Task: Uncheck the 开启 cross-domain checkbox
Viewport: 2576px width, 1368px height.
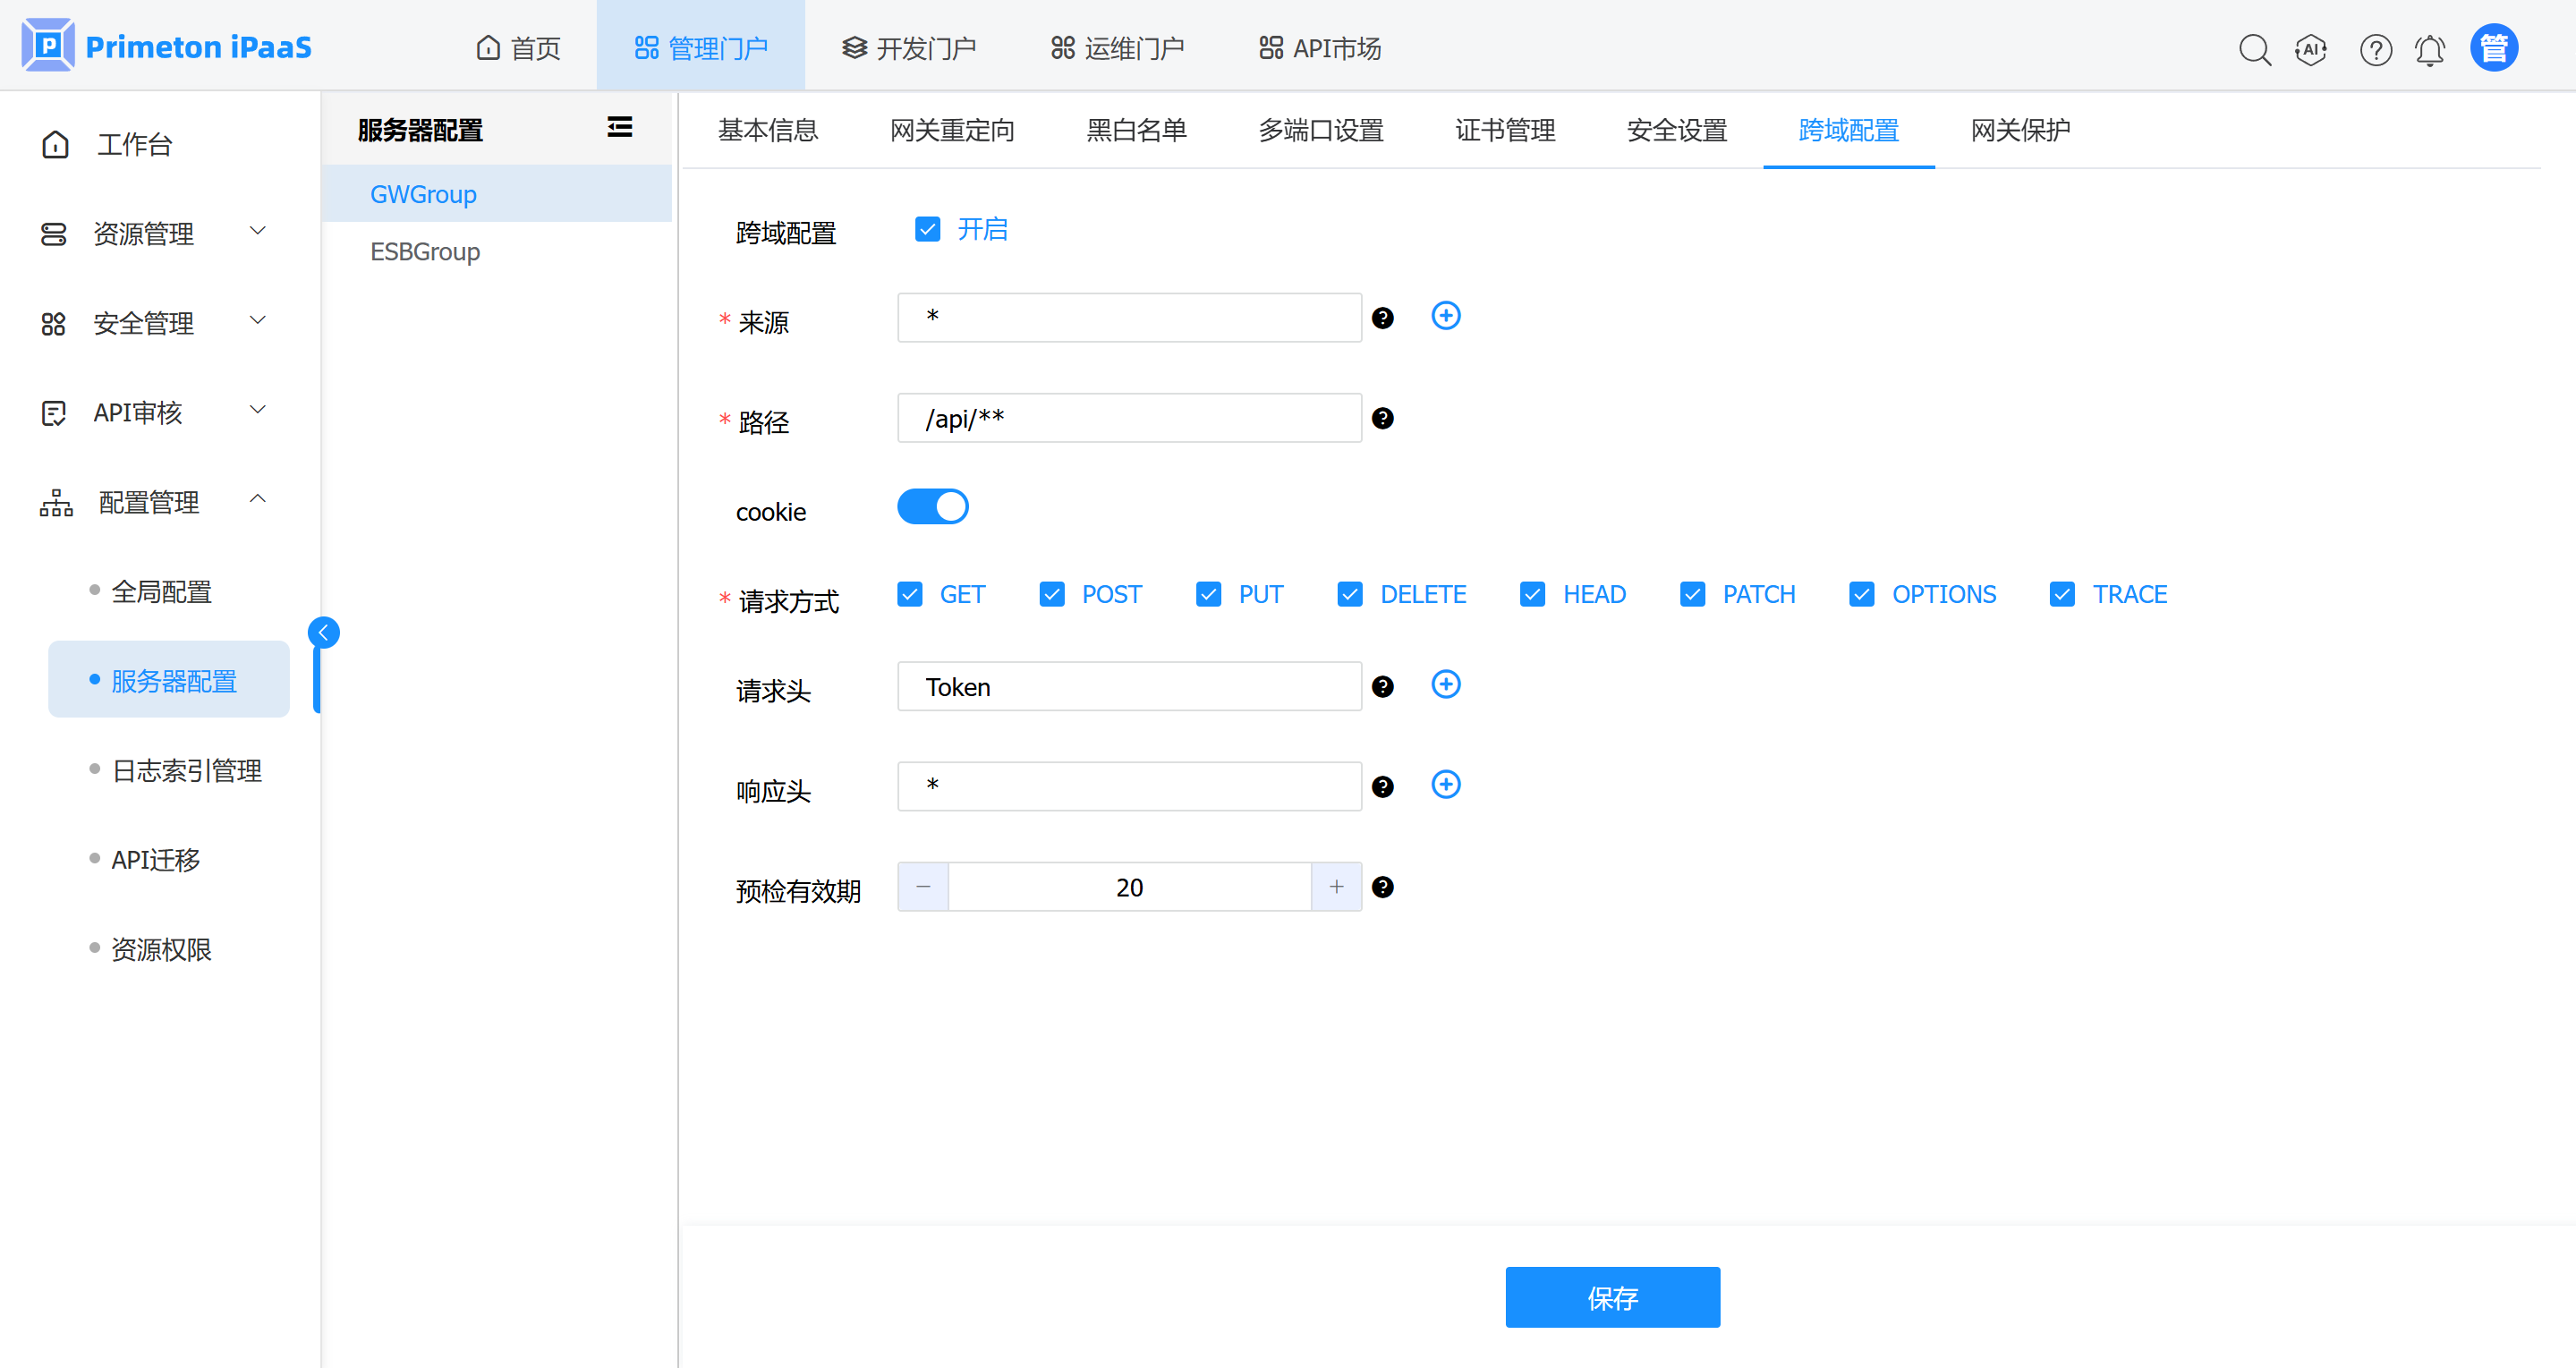Action: 927,229
